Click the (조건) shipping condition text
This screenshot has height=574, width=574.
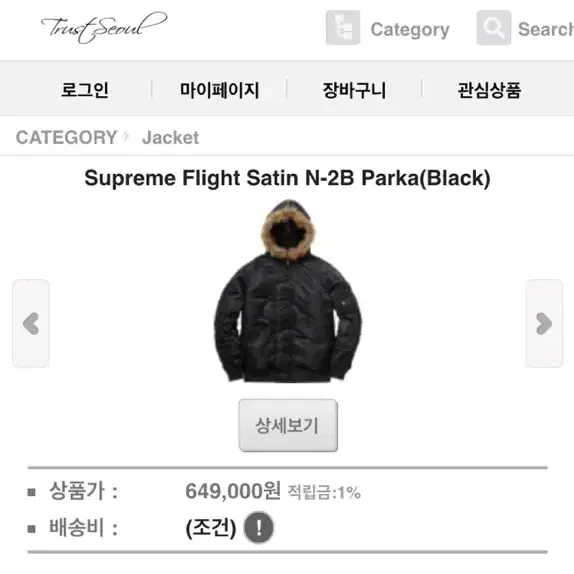(211, 528)
